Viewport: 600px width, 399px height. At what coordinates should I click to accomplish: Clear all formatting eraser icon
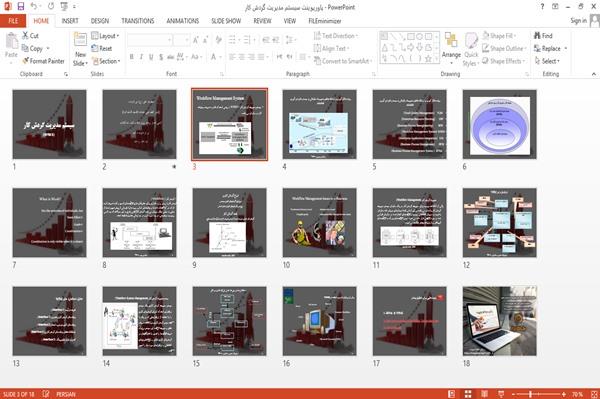(x=218, y=40)
